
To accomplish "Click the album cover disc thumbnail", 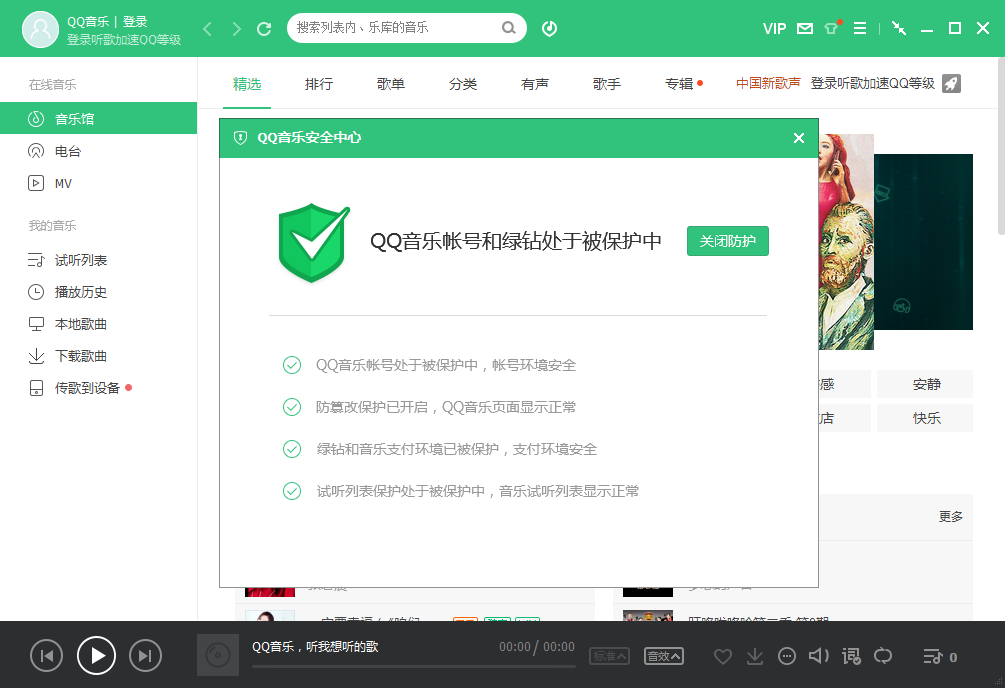I will point(218,655).
